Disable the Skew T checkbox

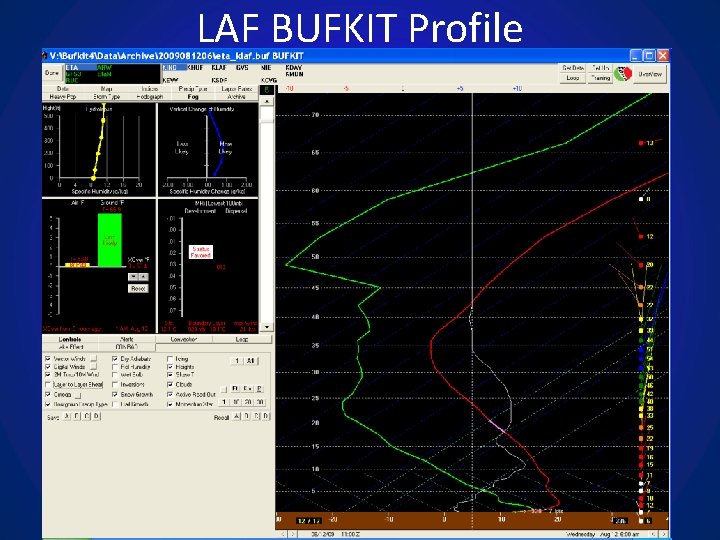[170, 375]
